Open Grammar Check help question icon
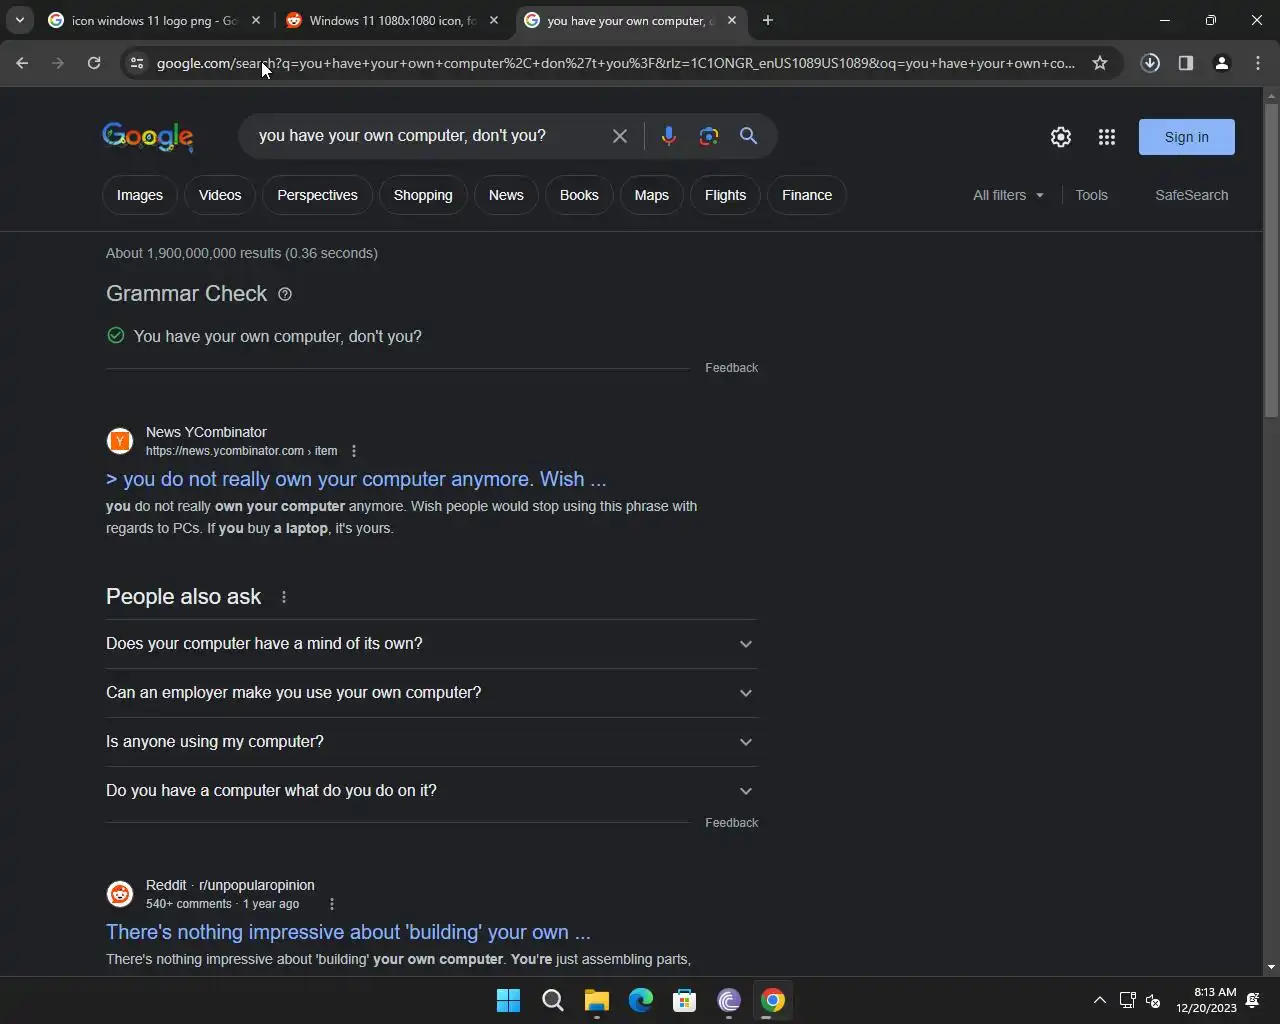Image resolution: width=1280 pixels, height=1024 pixels. (285, 294)
